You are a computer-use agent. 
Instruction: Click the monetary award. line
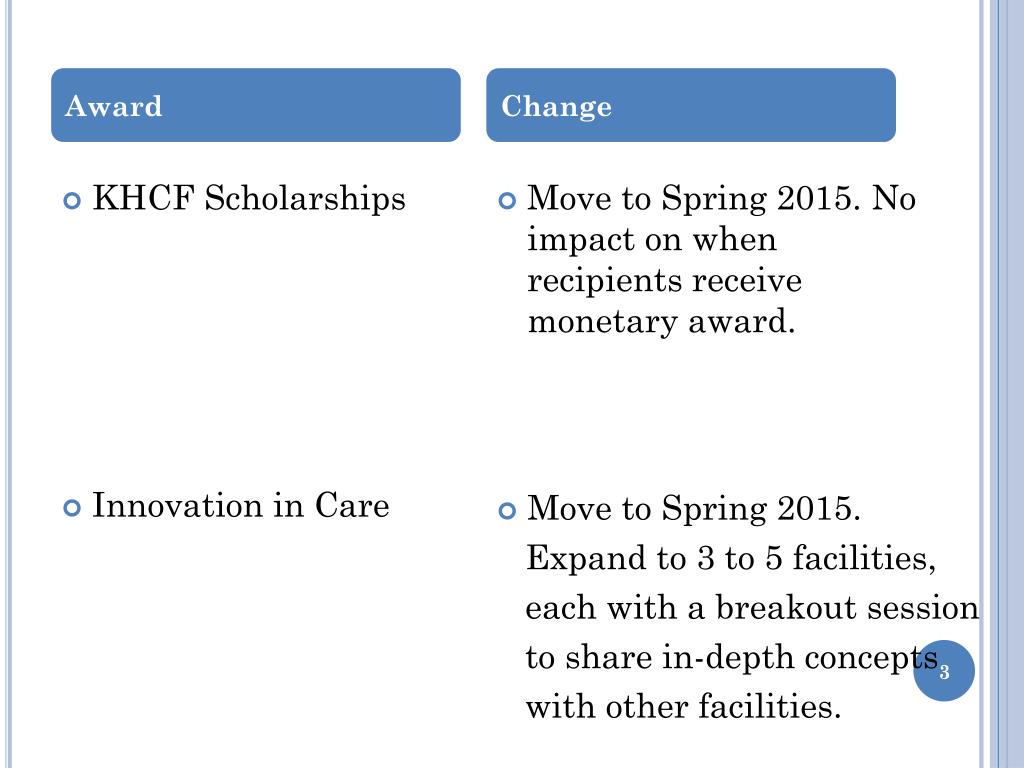(661, 322)
